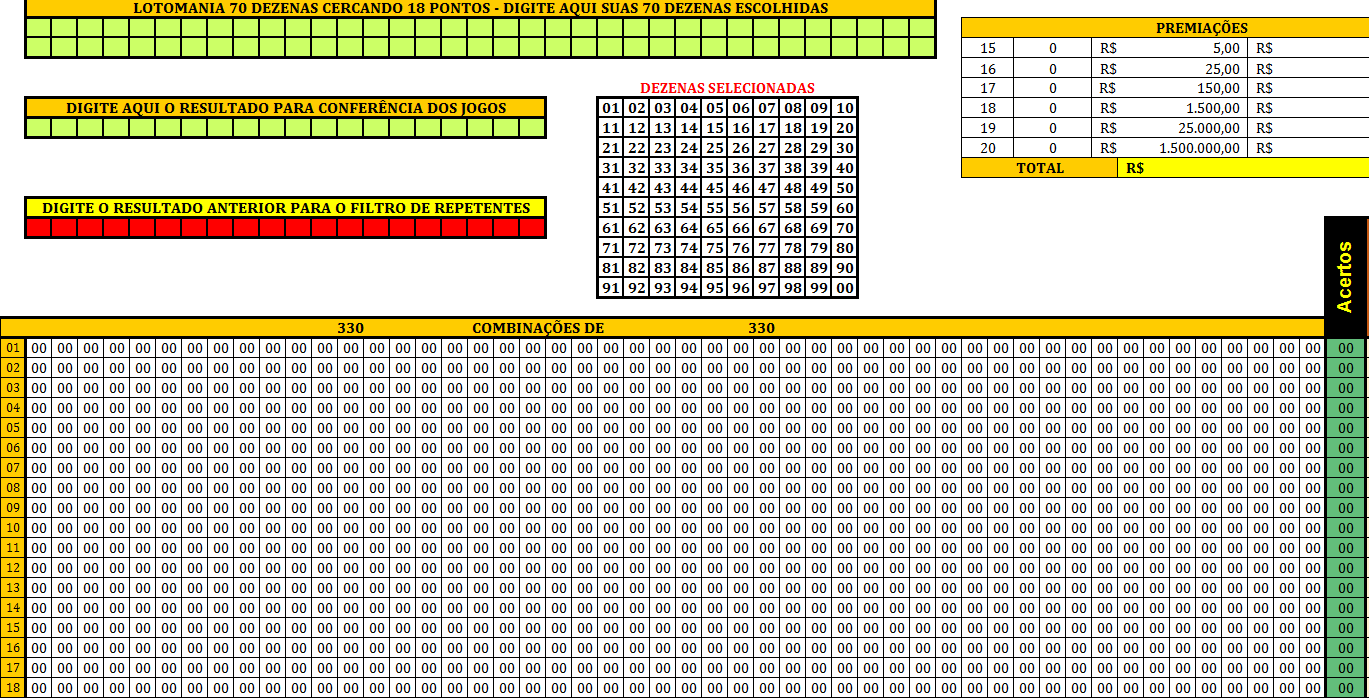Click number 37 in the Dezenas Selecionadas grid
The width and height of the screenshot is (1369, 698).
tap(767, 168)
